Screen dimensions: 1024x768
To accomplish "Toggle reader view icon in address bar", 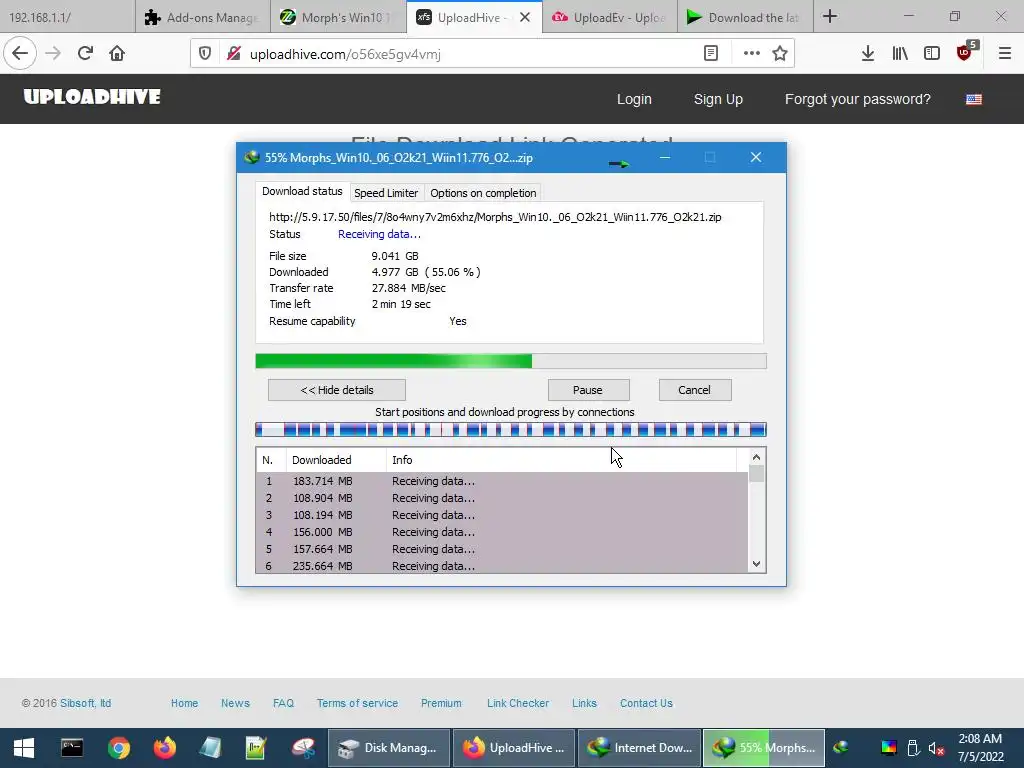I will coord(711,54).
